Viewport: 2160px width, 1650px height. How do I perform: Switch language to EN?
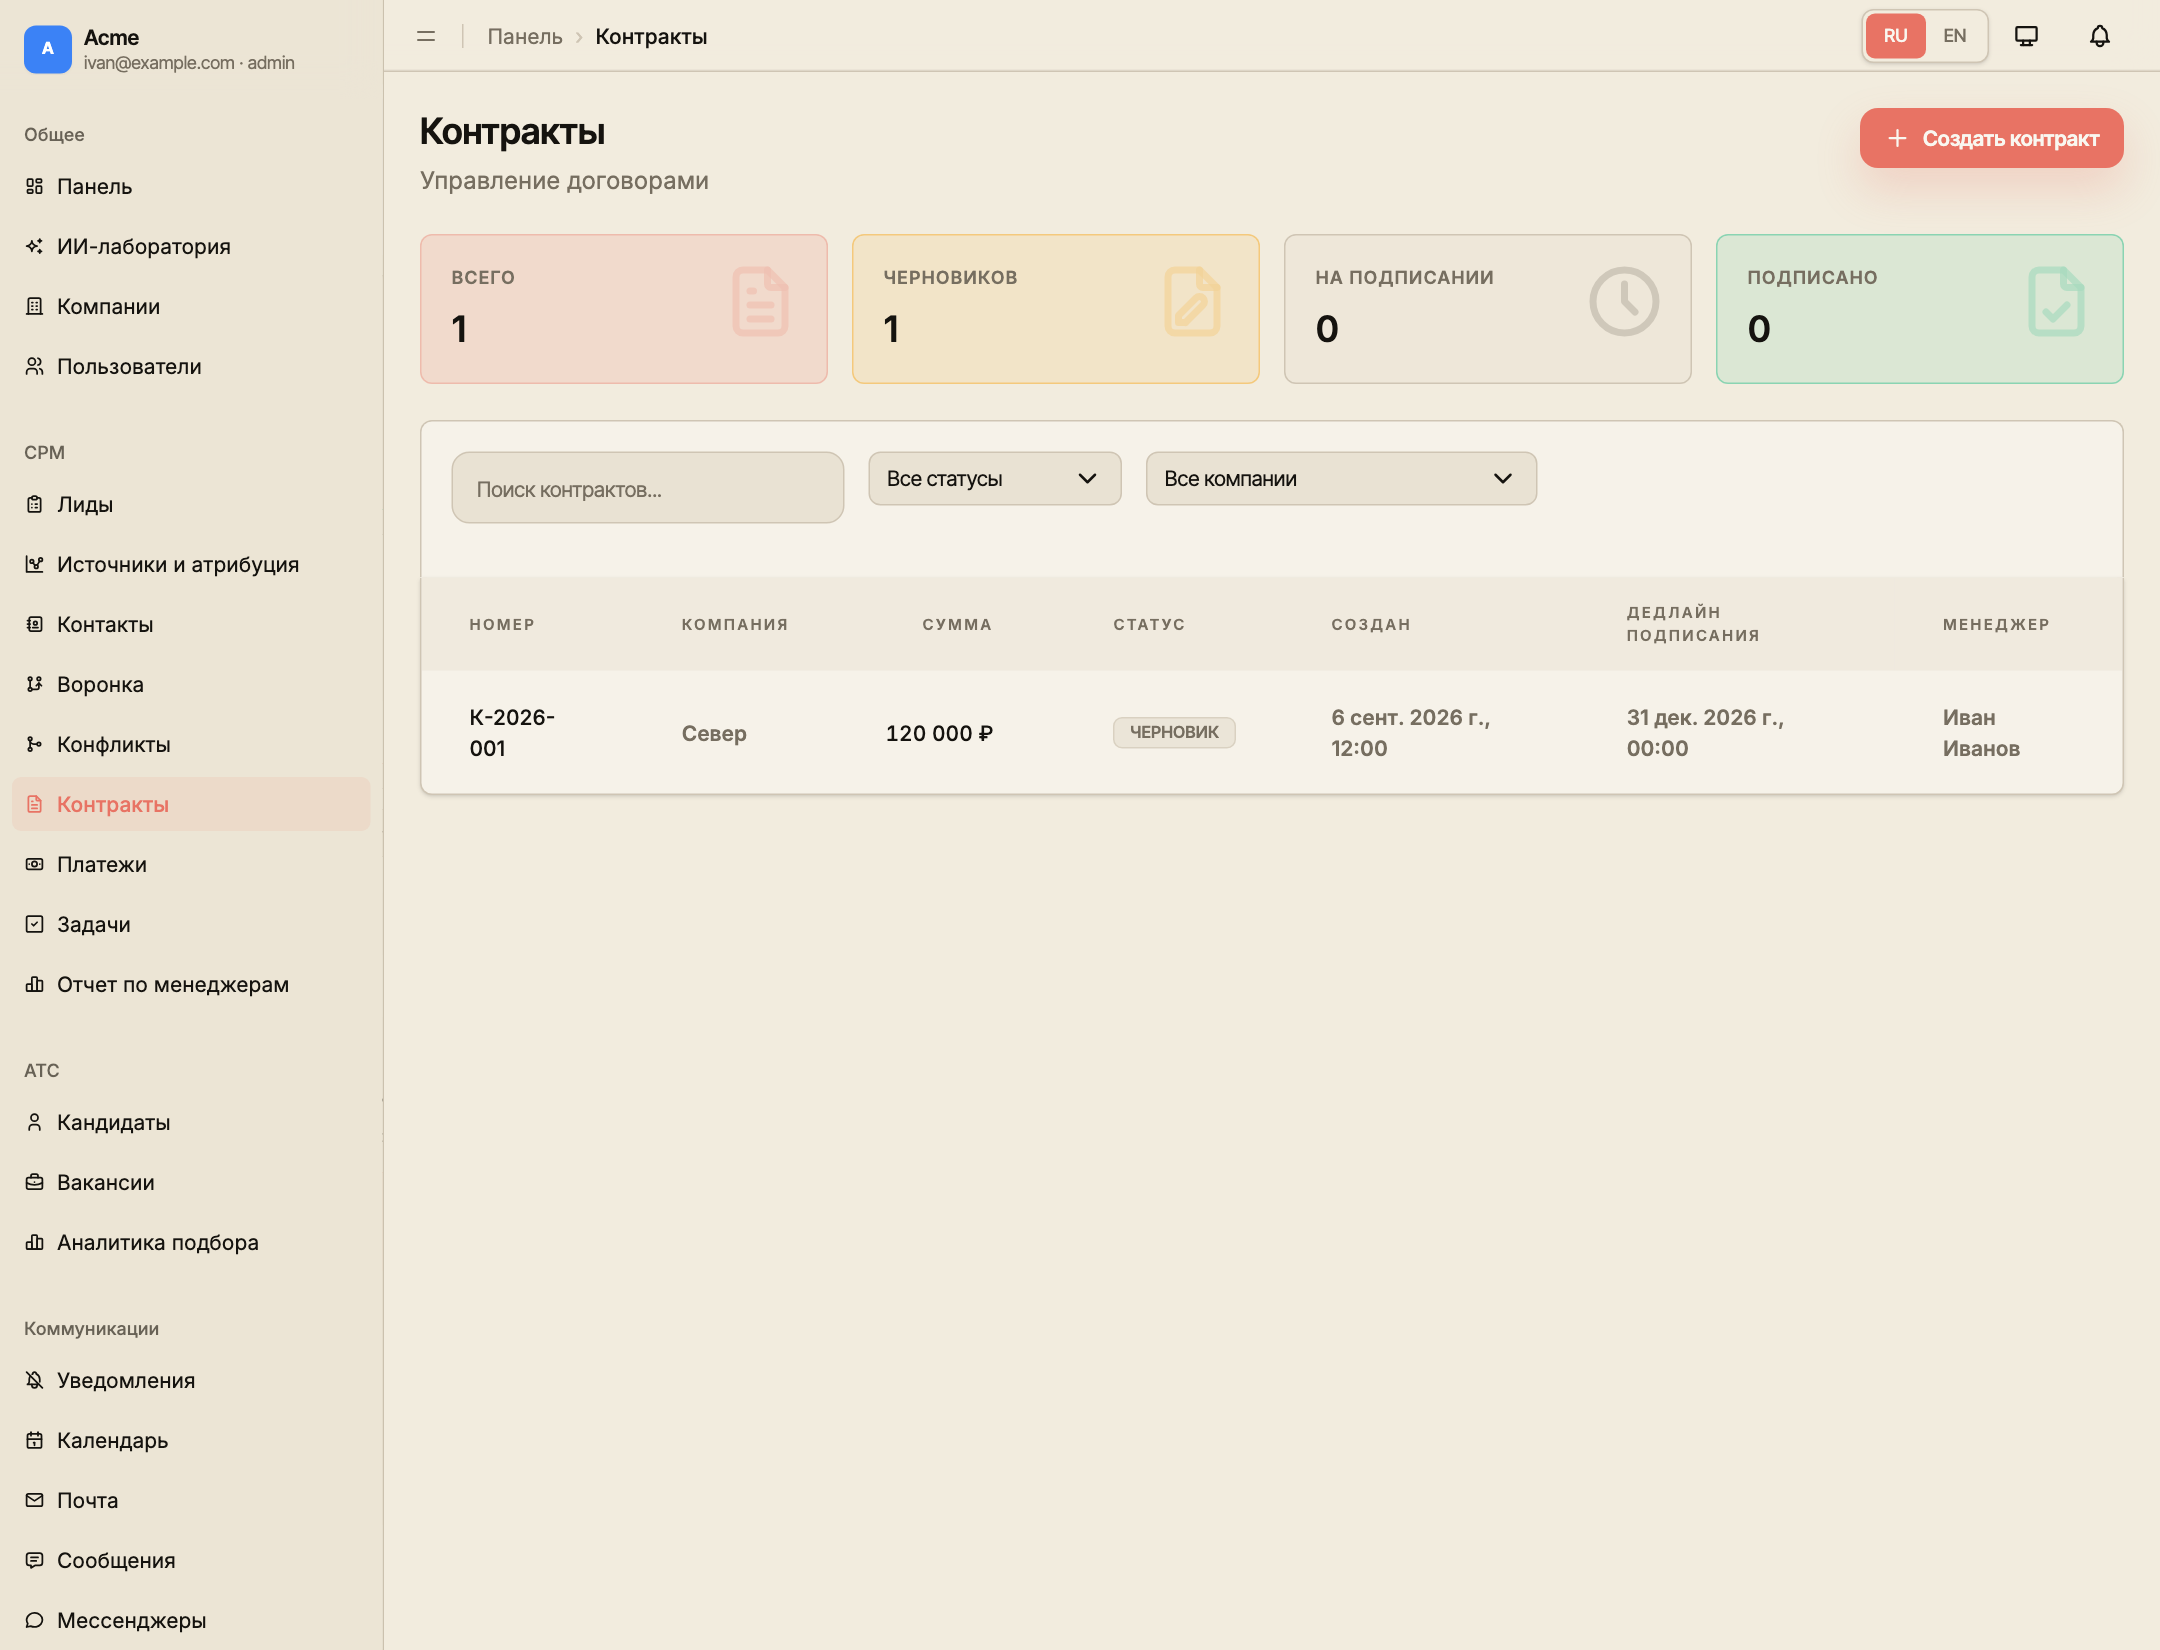1954,36
